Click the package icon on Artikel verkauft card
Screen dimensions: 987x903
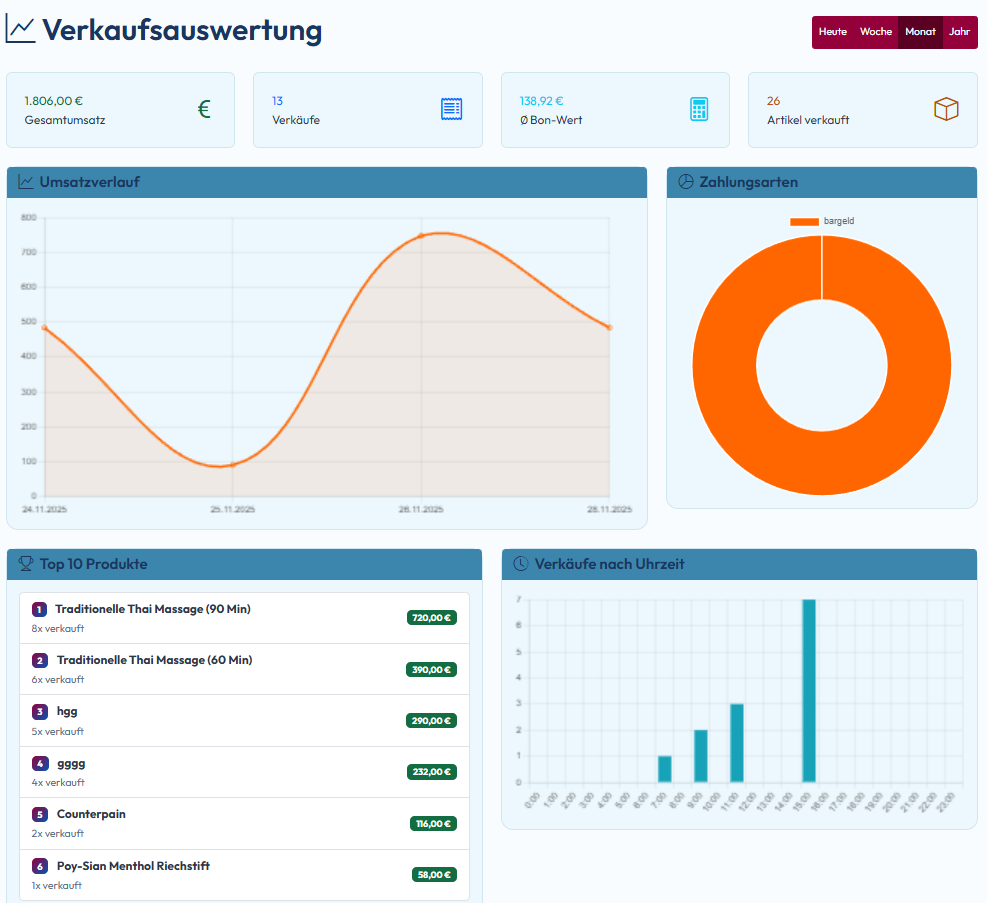[x=946, y=110]
